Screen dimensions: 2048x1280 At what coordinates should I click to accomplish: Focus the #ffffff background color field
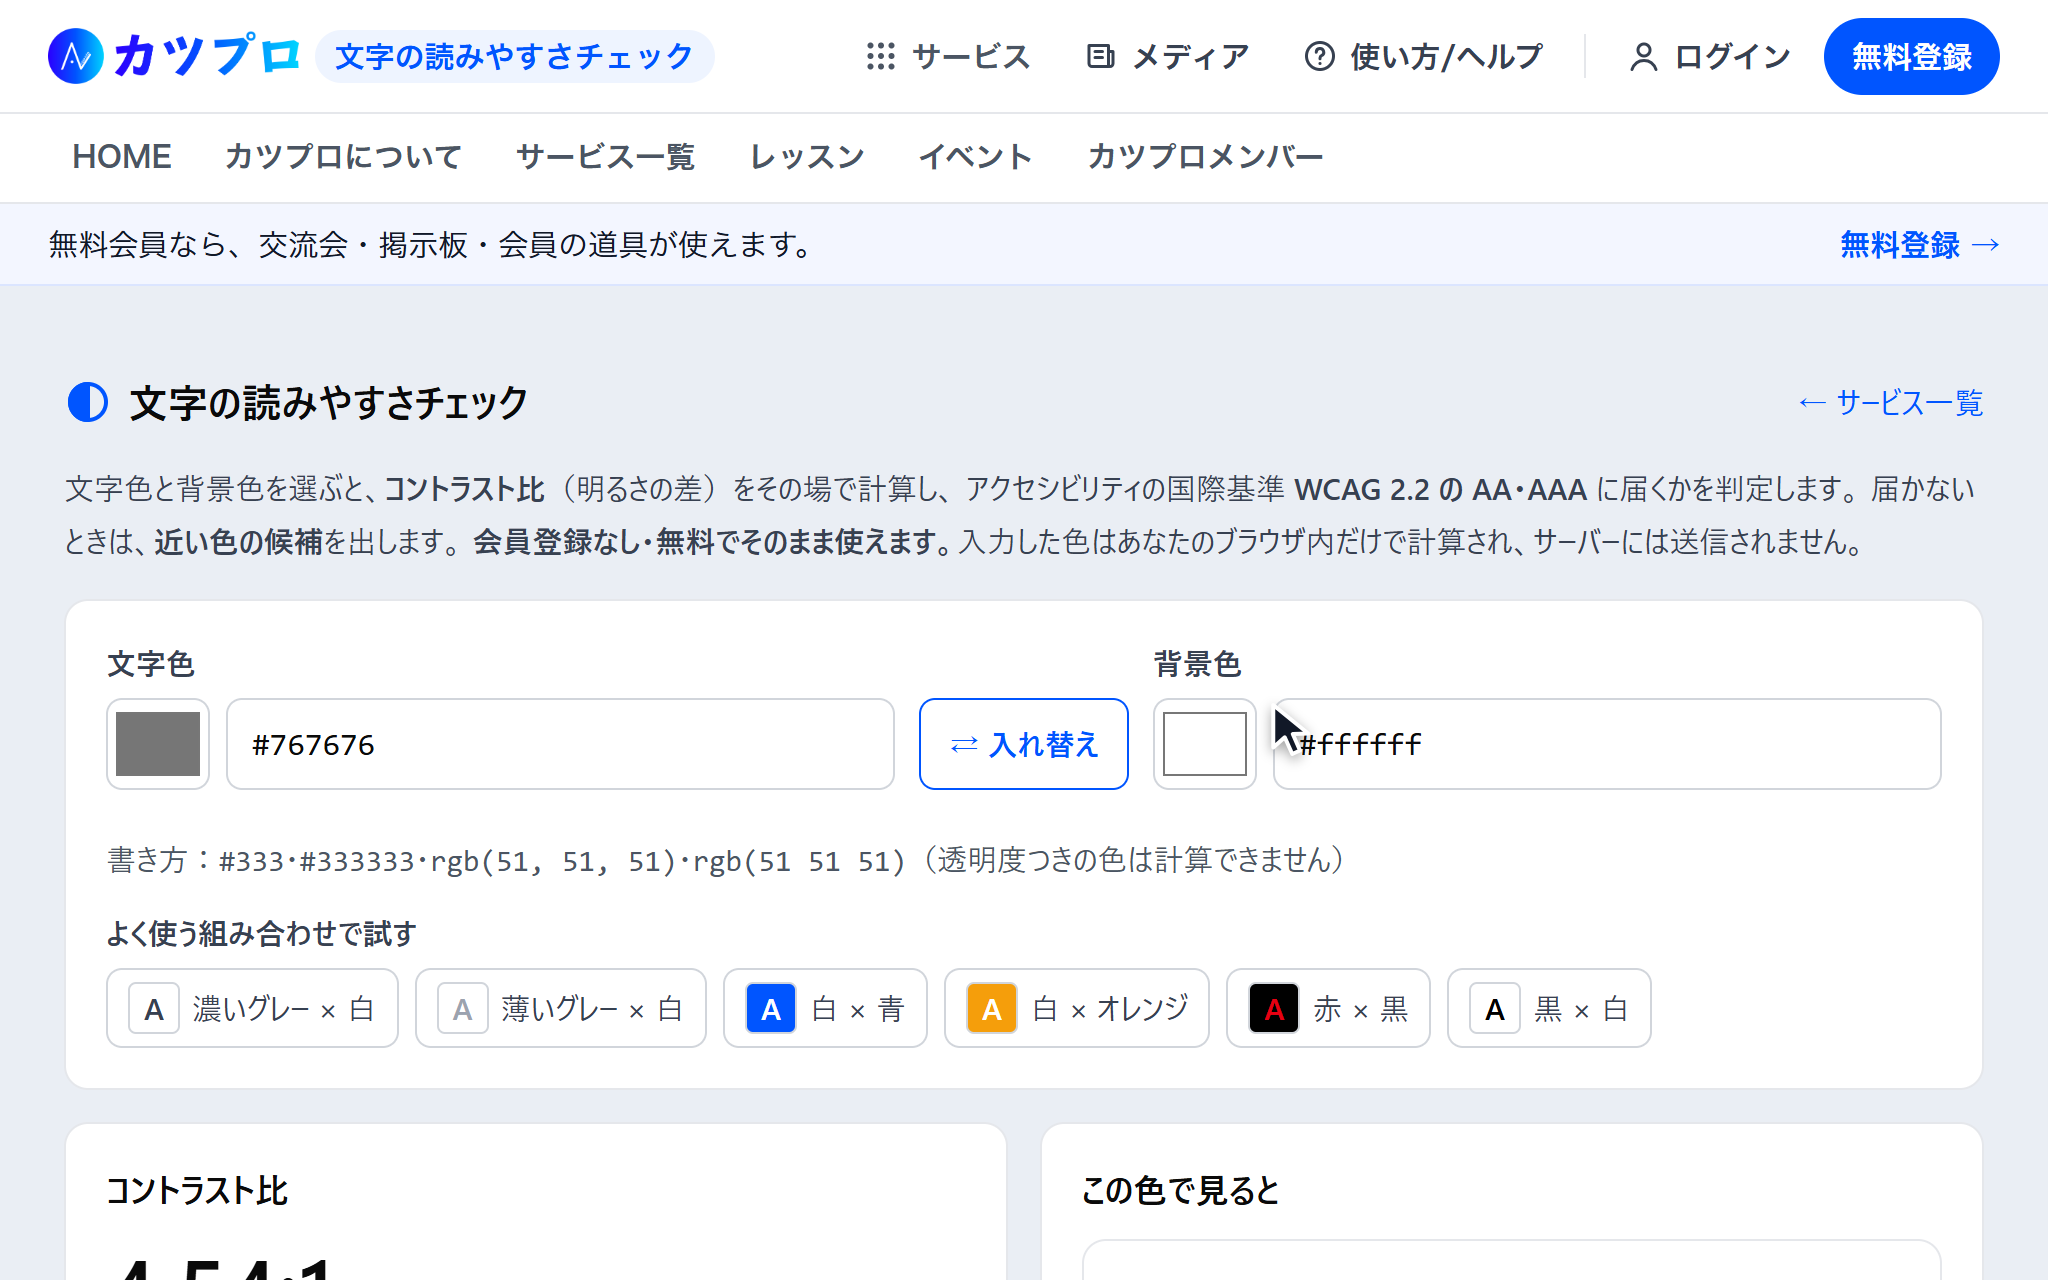(1607, 744)
